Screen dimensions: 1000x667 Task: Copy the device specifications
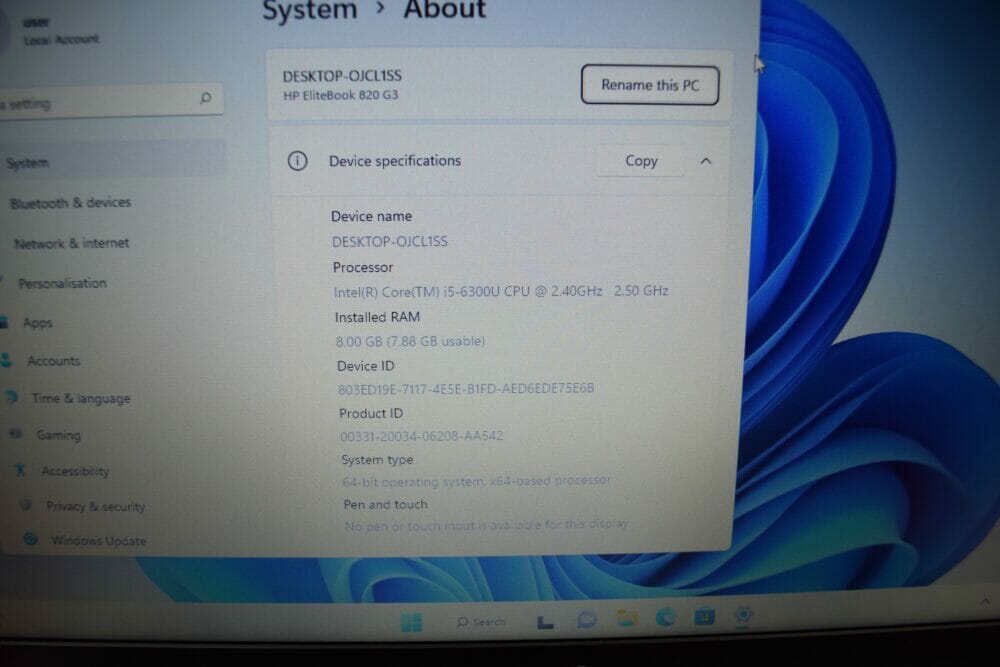(x=640, y=161)
